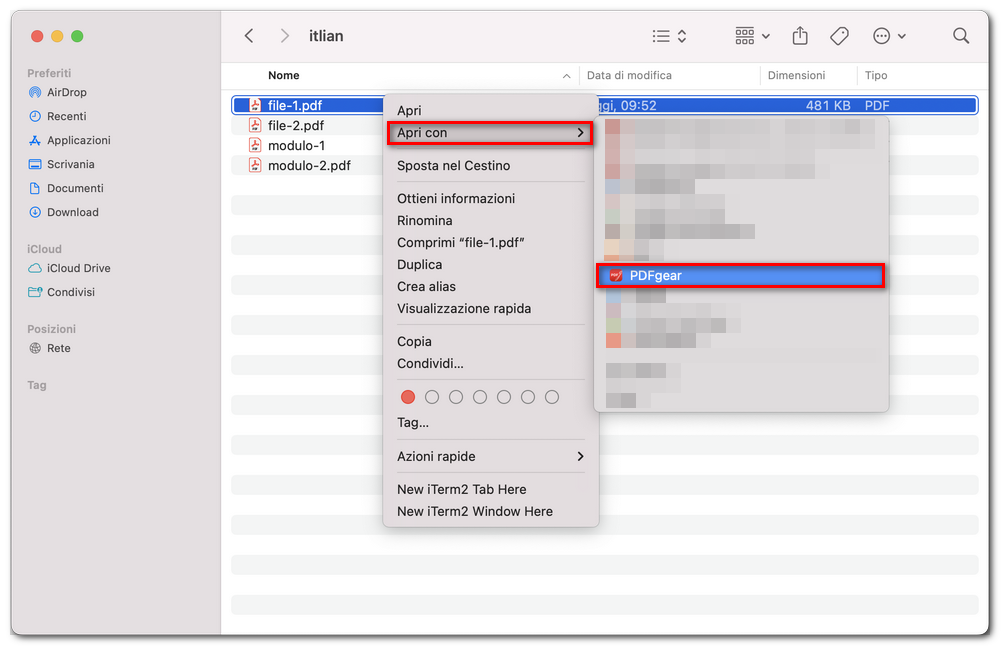Click the more actions ellipsis icon
The width and height of the screenshot is (1001, 646).
pos(882,35)
